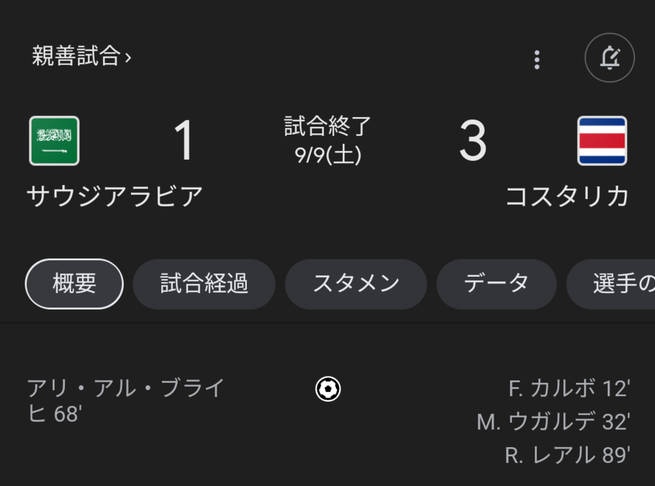This screenshot has height=486, width=655.
Task: Toggle the match notification bell
Action: click(x=609, y=58)
